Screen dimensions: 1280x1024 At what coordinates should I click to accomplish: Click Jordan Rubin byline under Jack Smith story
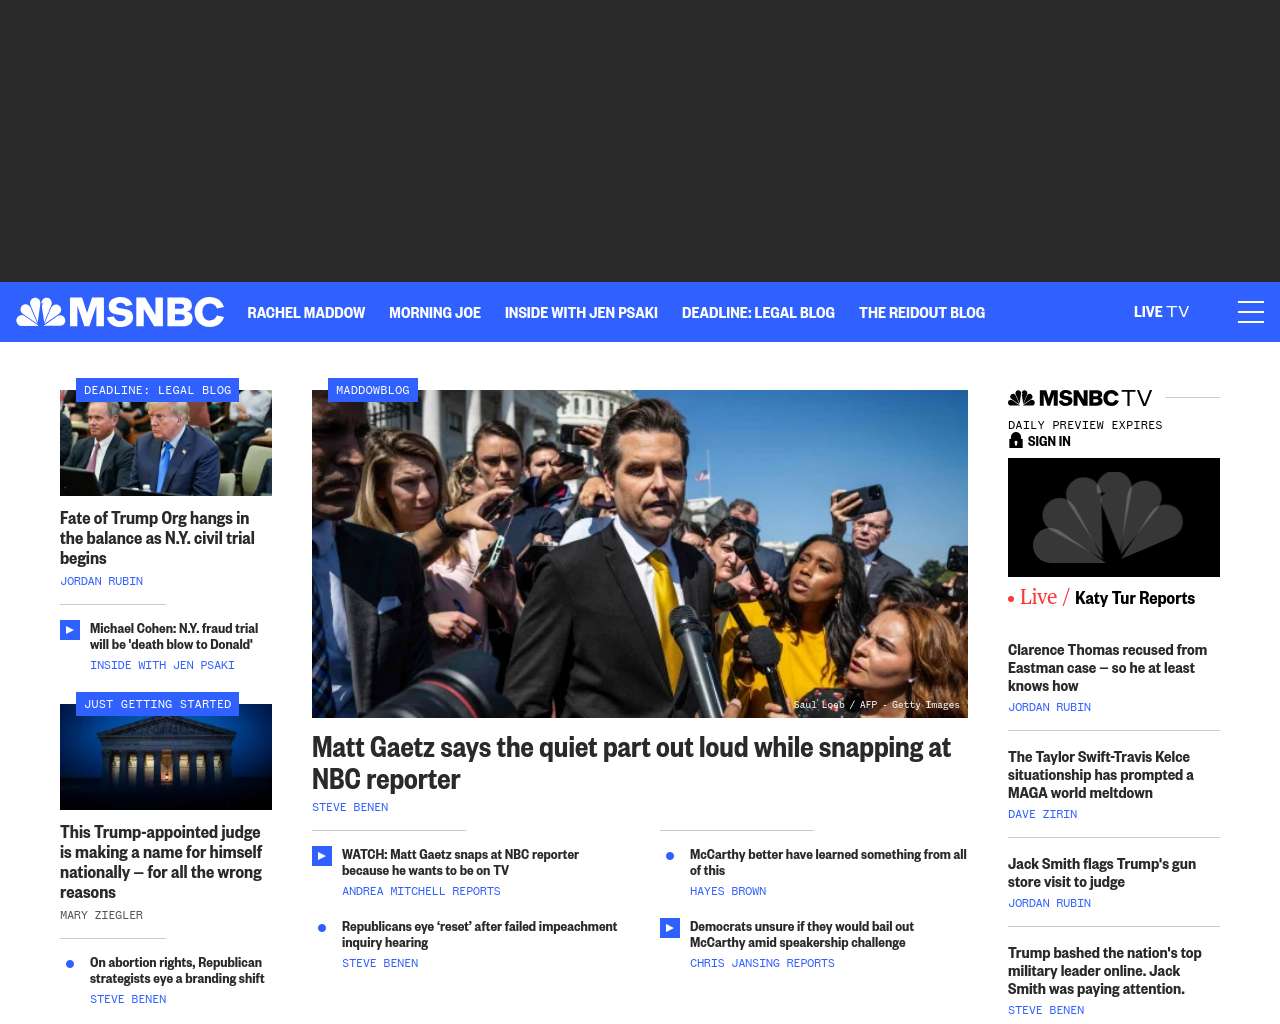click(x=1049, y=903)
